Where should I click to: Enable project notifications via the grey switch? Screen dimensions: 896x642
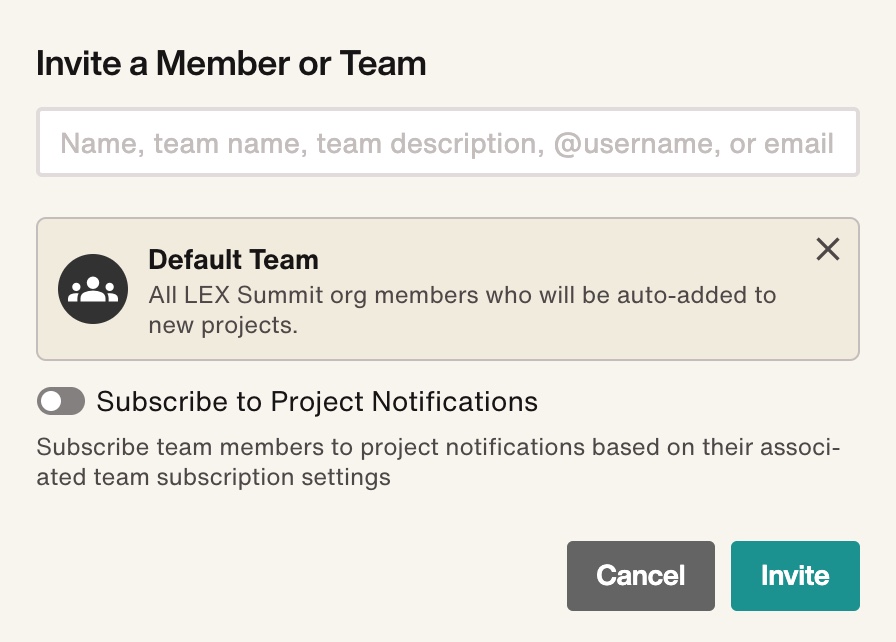coord(61,401)
